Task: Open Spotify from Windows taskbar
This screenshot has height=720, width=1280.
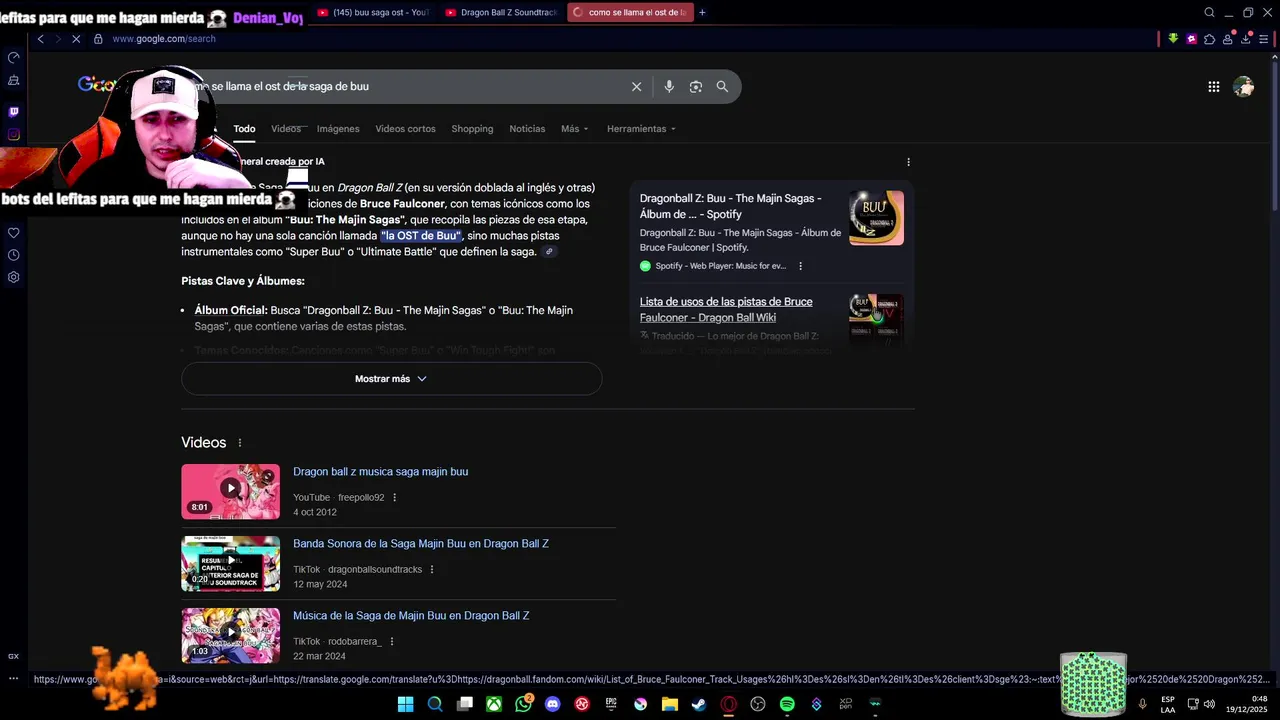Action: pyautogui.click(x=787, y=704)
